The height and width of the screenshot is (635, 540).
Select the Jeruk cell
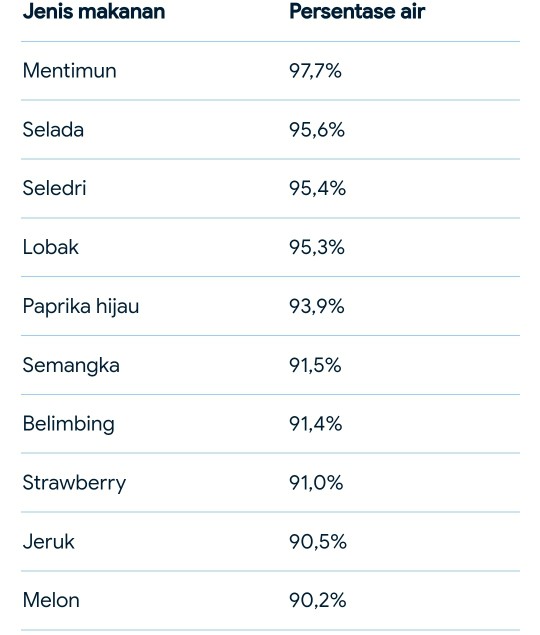pos(49,541)
